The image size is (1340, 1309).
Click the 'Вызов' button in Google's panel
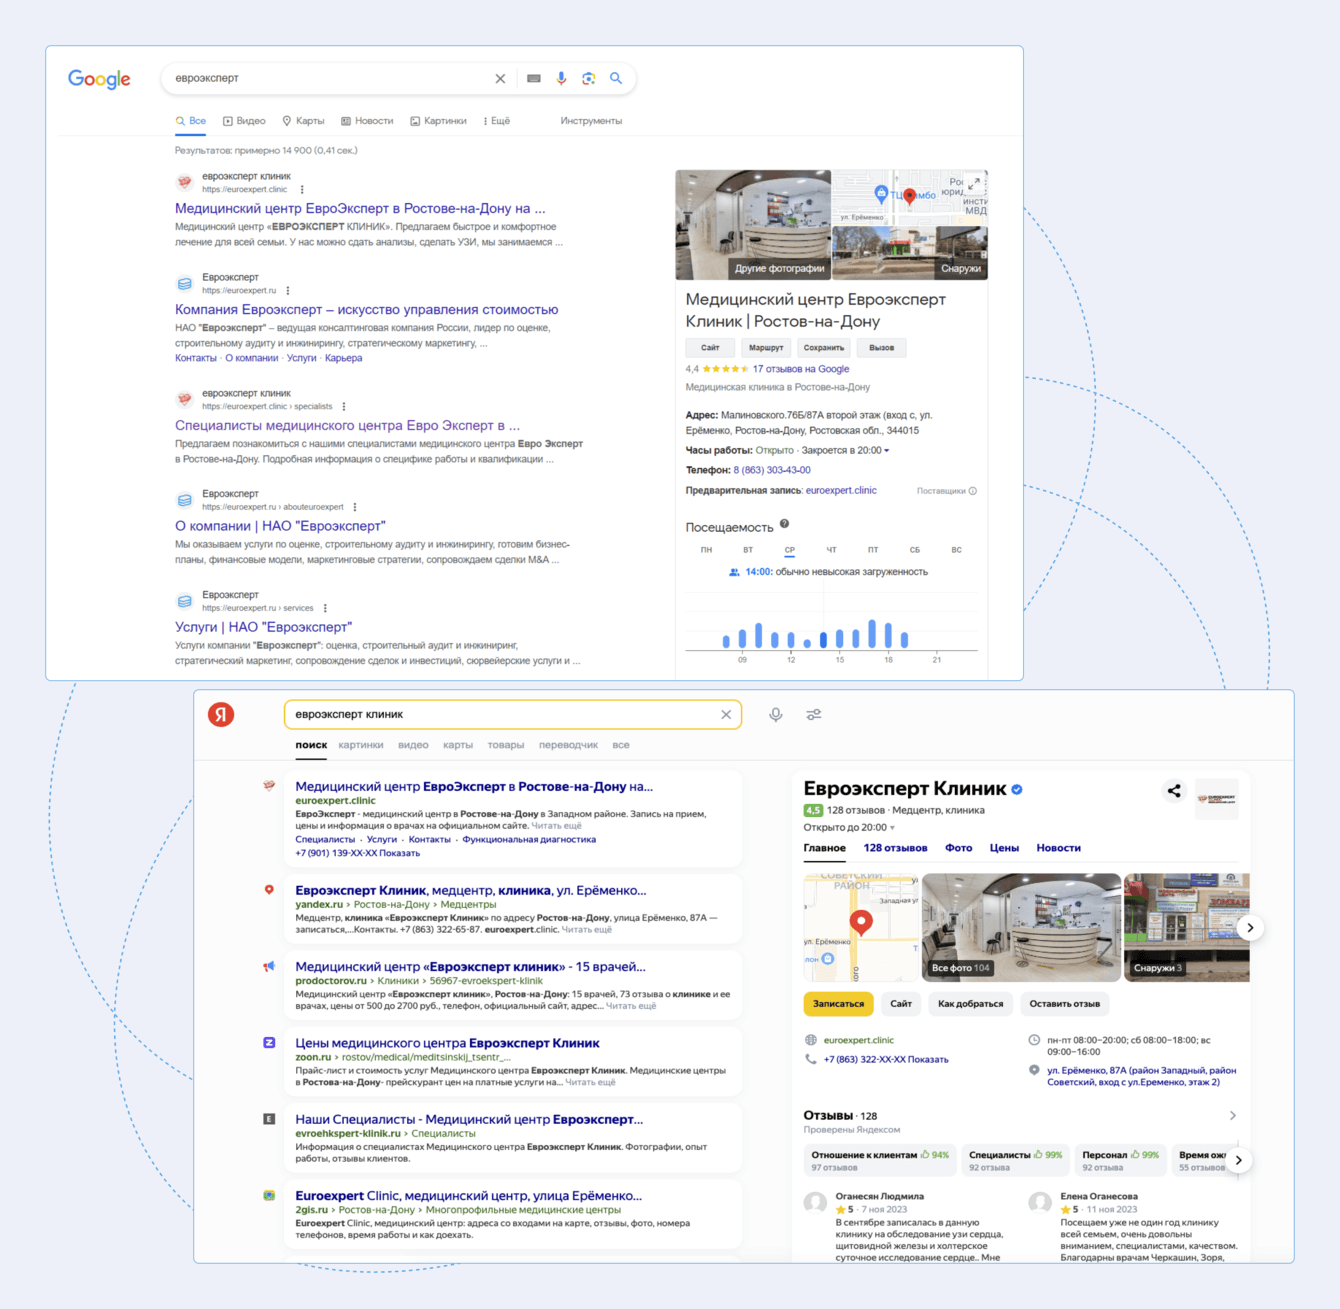coord(881,348)
